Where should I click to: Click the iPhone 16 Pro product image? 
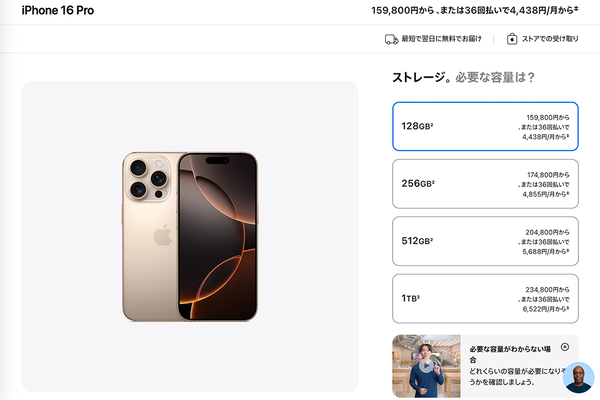pyautogui.click(x=190, y=237)
